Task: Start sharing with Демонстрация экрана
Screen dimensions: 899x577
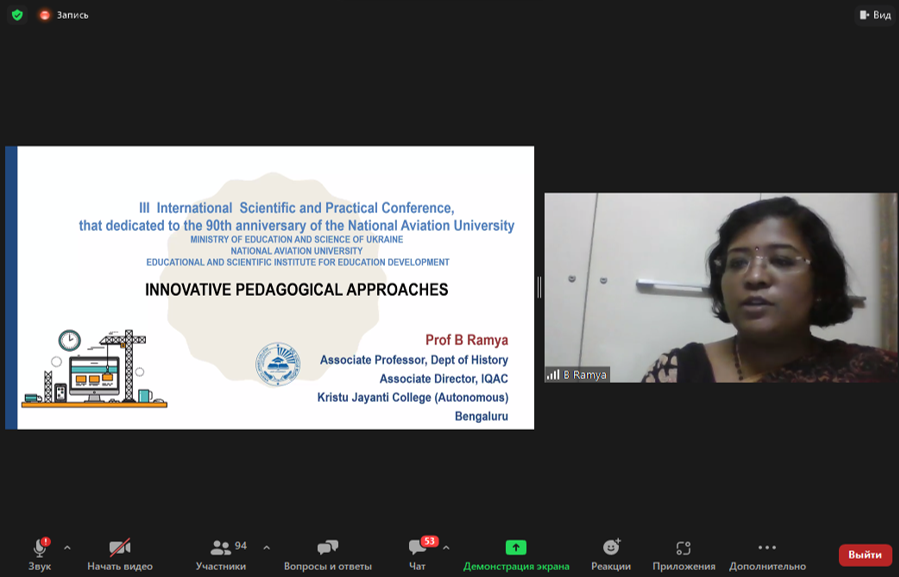Action: click(x=516, y=553)
